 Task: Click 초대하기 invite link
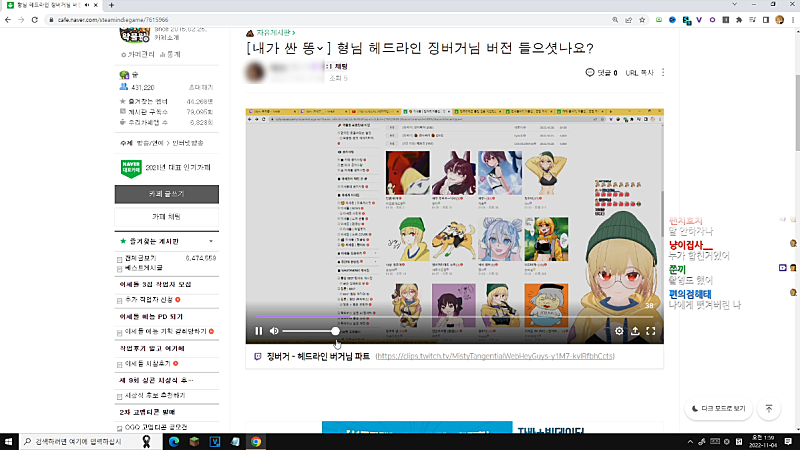(201, 87)
